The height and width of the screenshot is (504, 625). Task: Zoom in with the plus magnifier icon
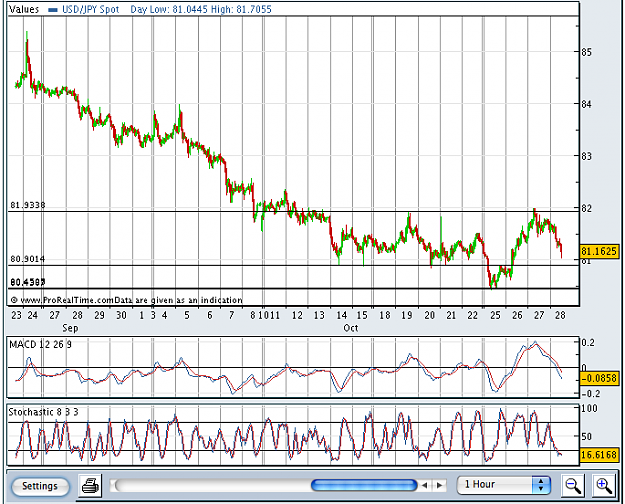point(603,486)
